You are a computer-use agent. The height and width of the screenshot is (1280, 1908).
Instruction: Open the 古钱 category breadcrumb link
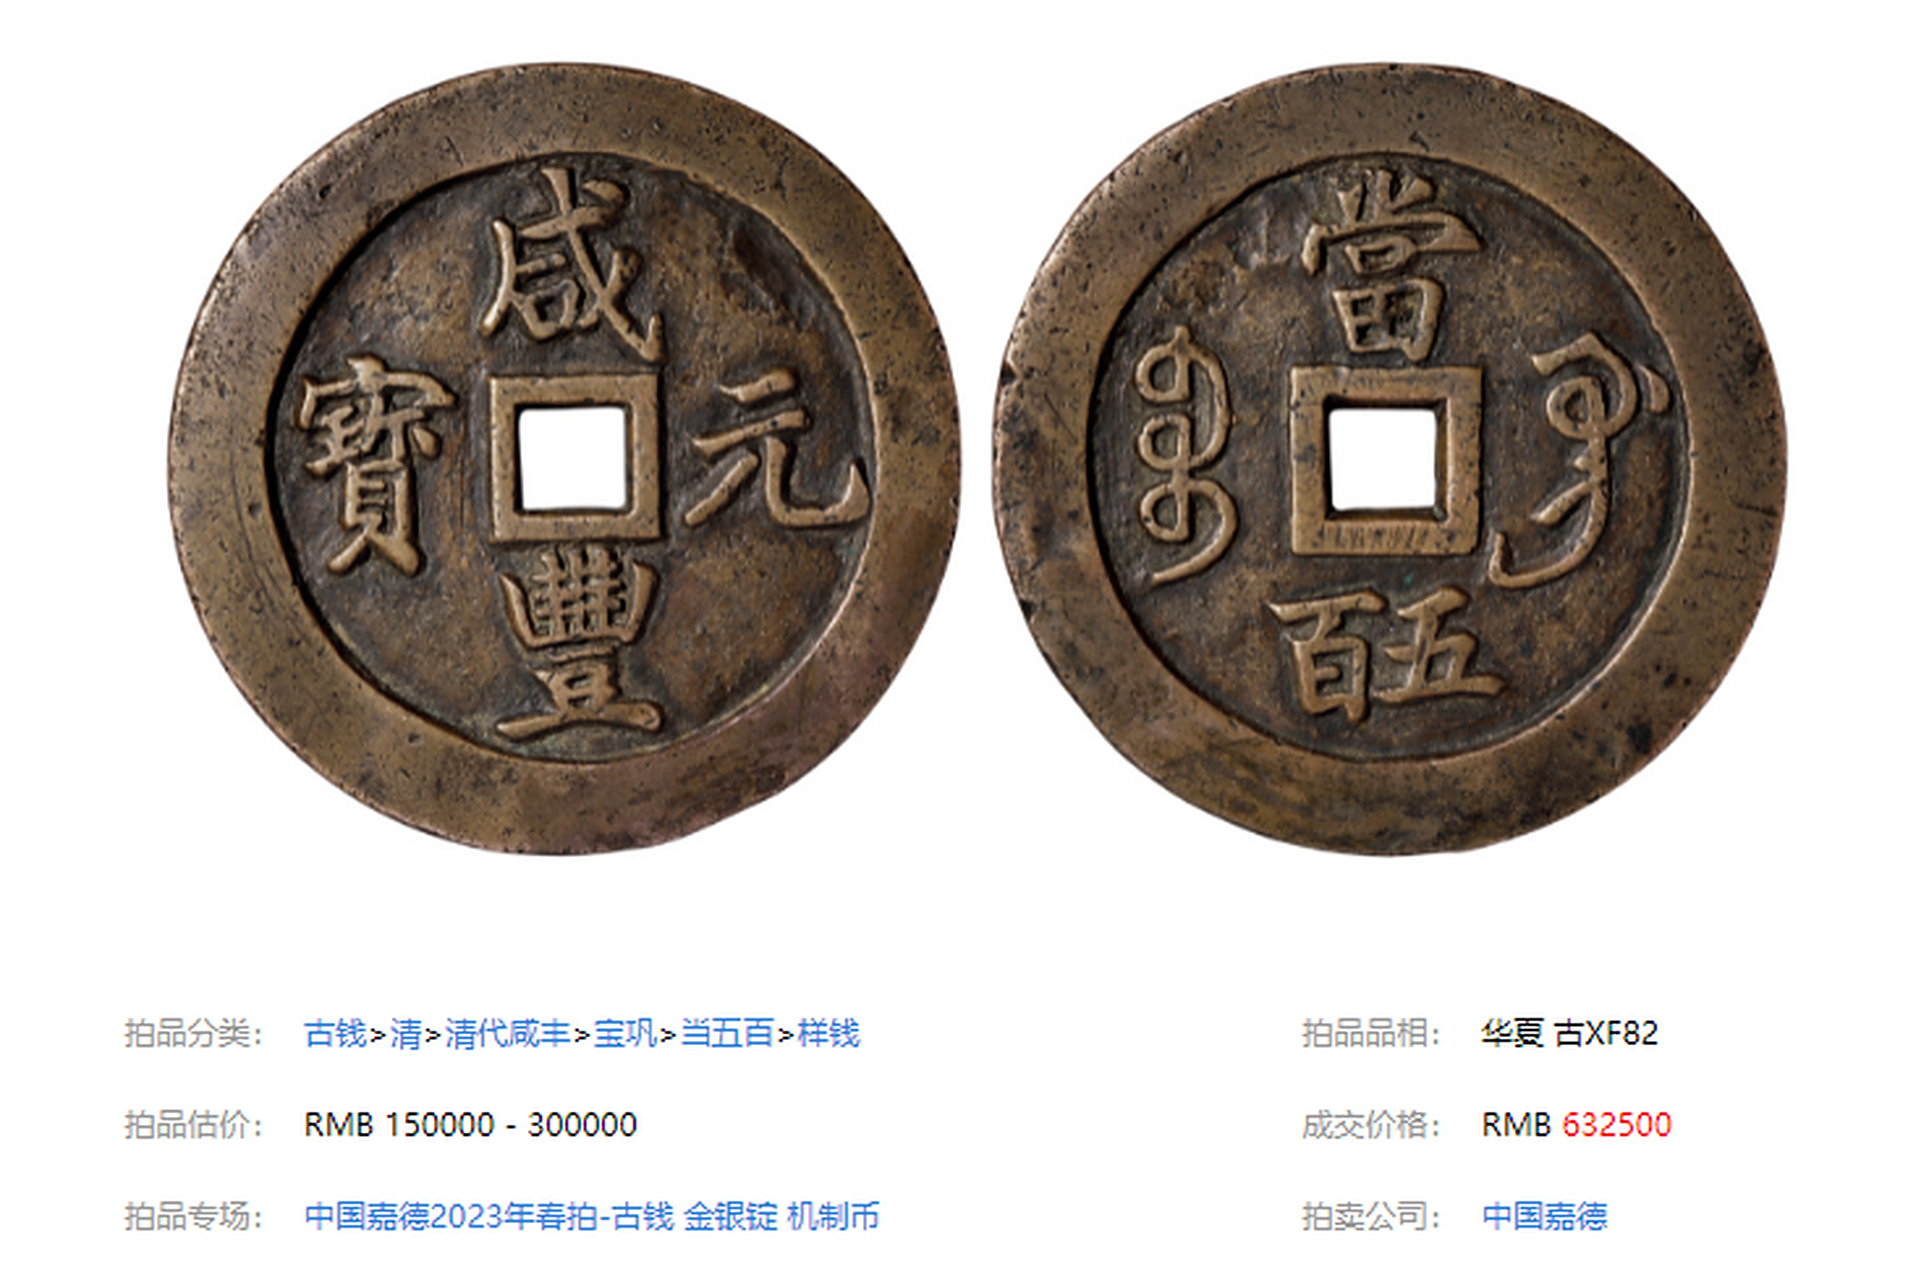[x=335, y=1033]
